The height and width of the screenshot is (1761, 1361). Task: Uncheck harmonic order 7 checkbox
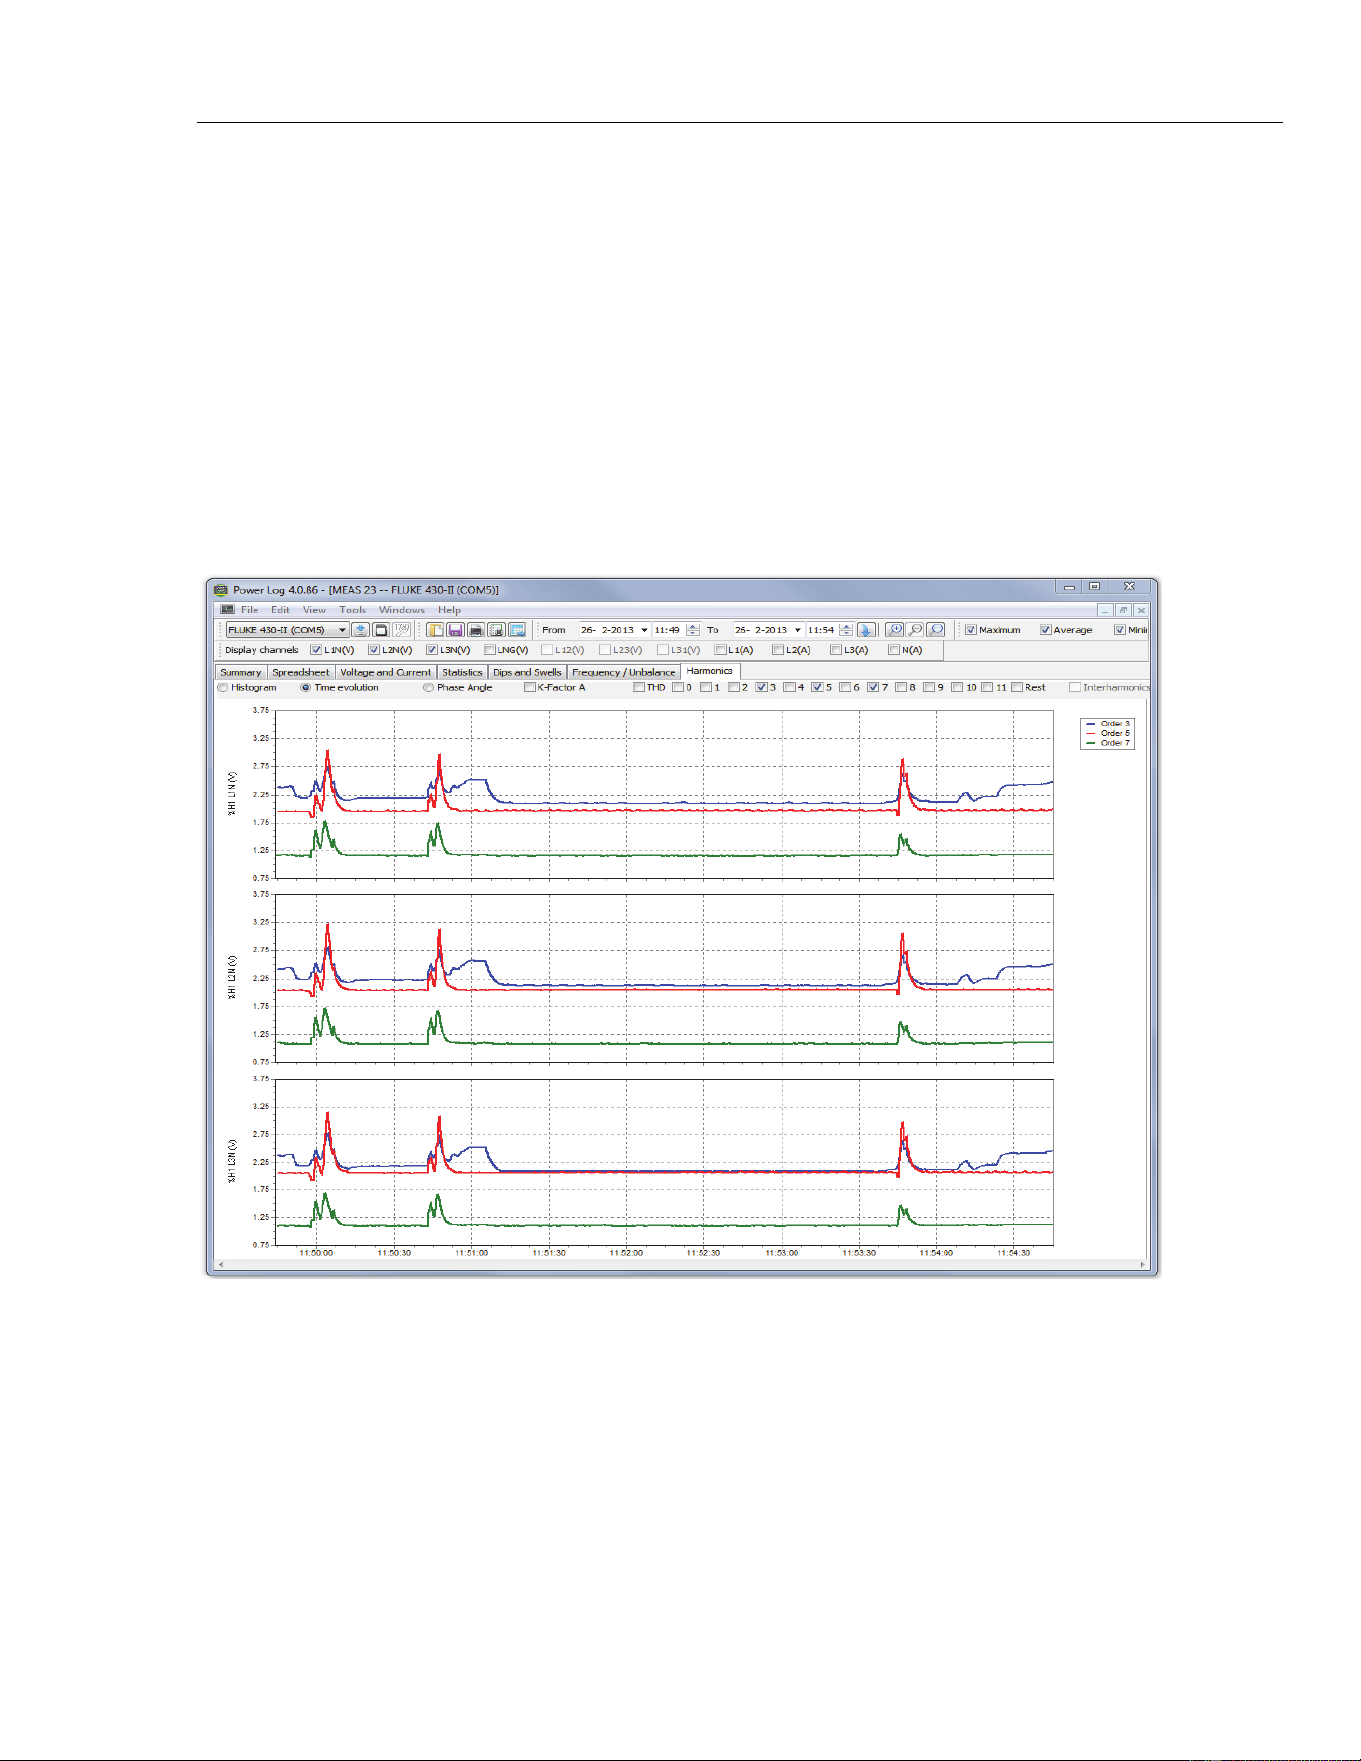coord(873,688)
